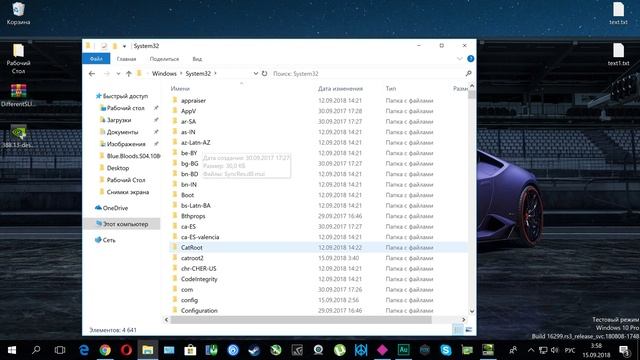
Task: Launch Google Chrome from taskbar
Action: pyautogui.click(x=105, y=350)
